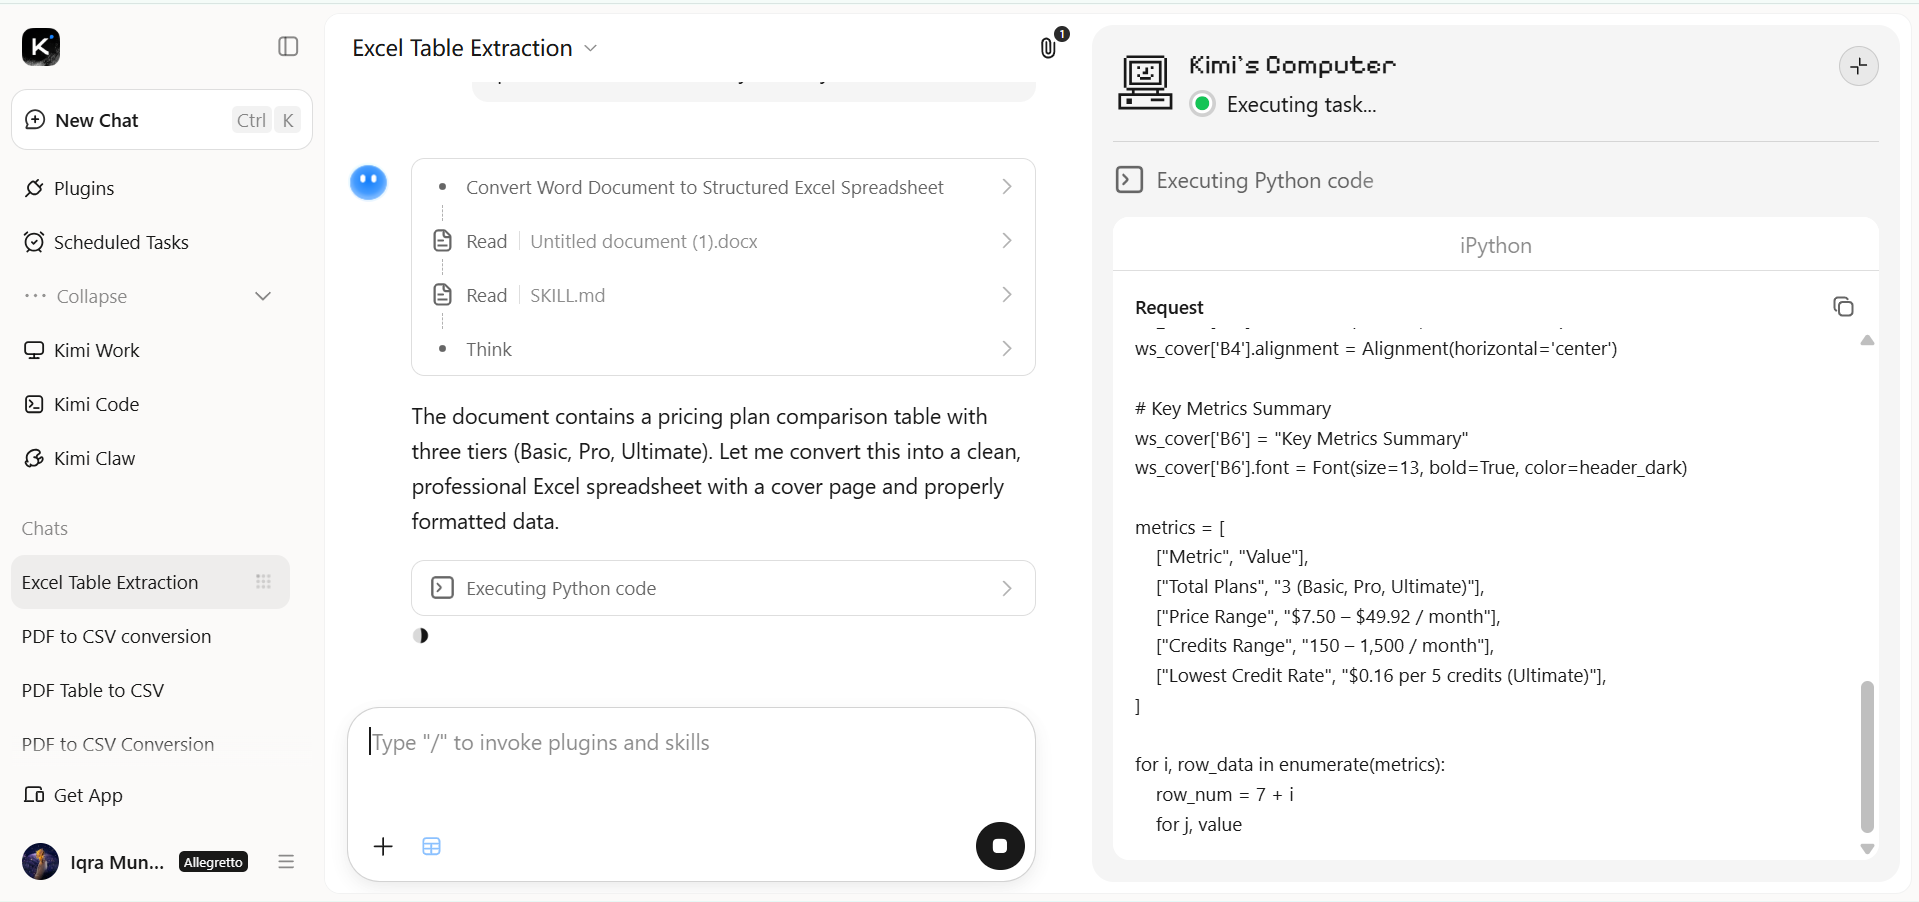
Task: Click the document icon beside SKILL.md
Action: (x=442, y=295)
